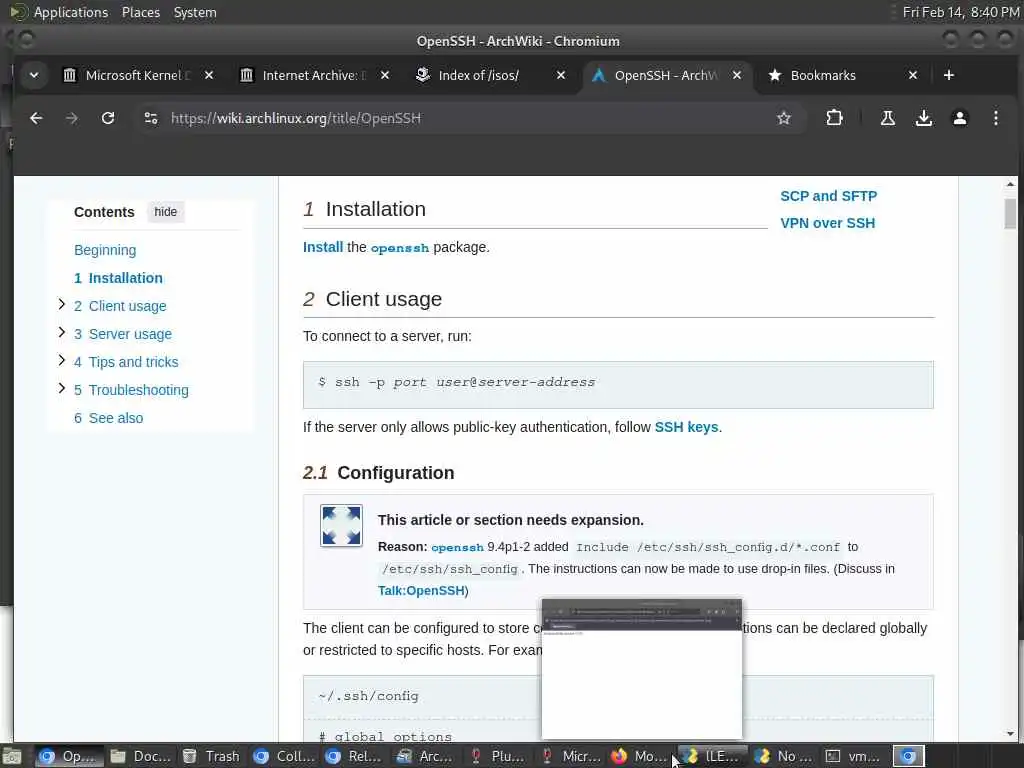The image size is (1024, 768).
Task: Open 2 Client usage contents link
Action: [120, 306]
